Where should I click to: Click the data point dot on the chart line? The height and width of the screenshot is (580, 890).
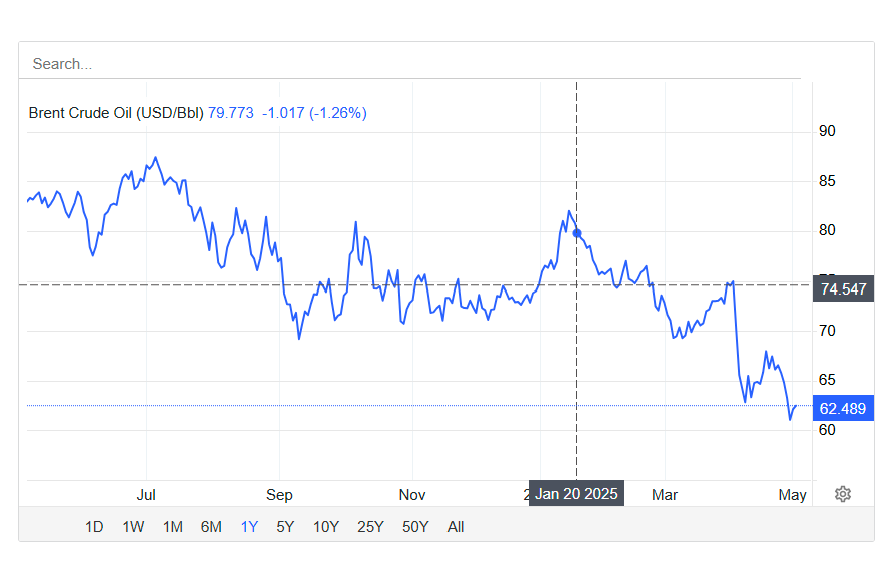point(577,233)
